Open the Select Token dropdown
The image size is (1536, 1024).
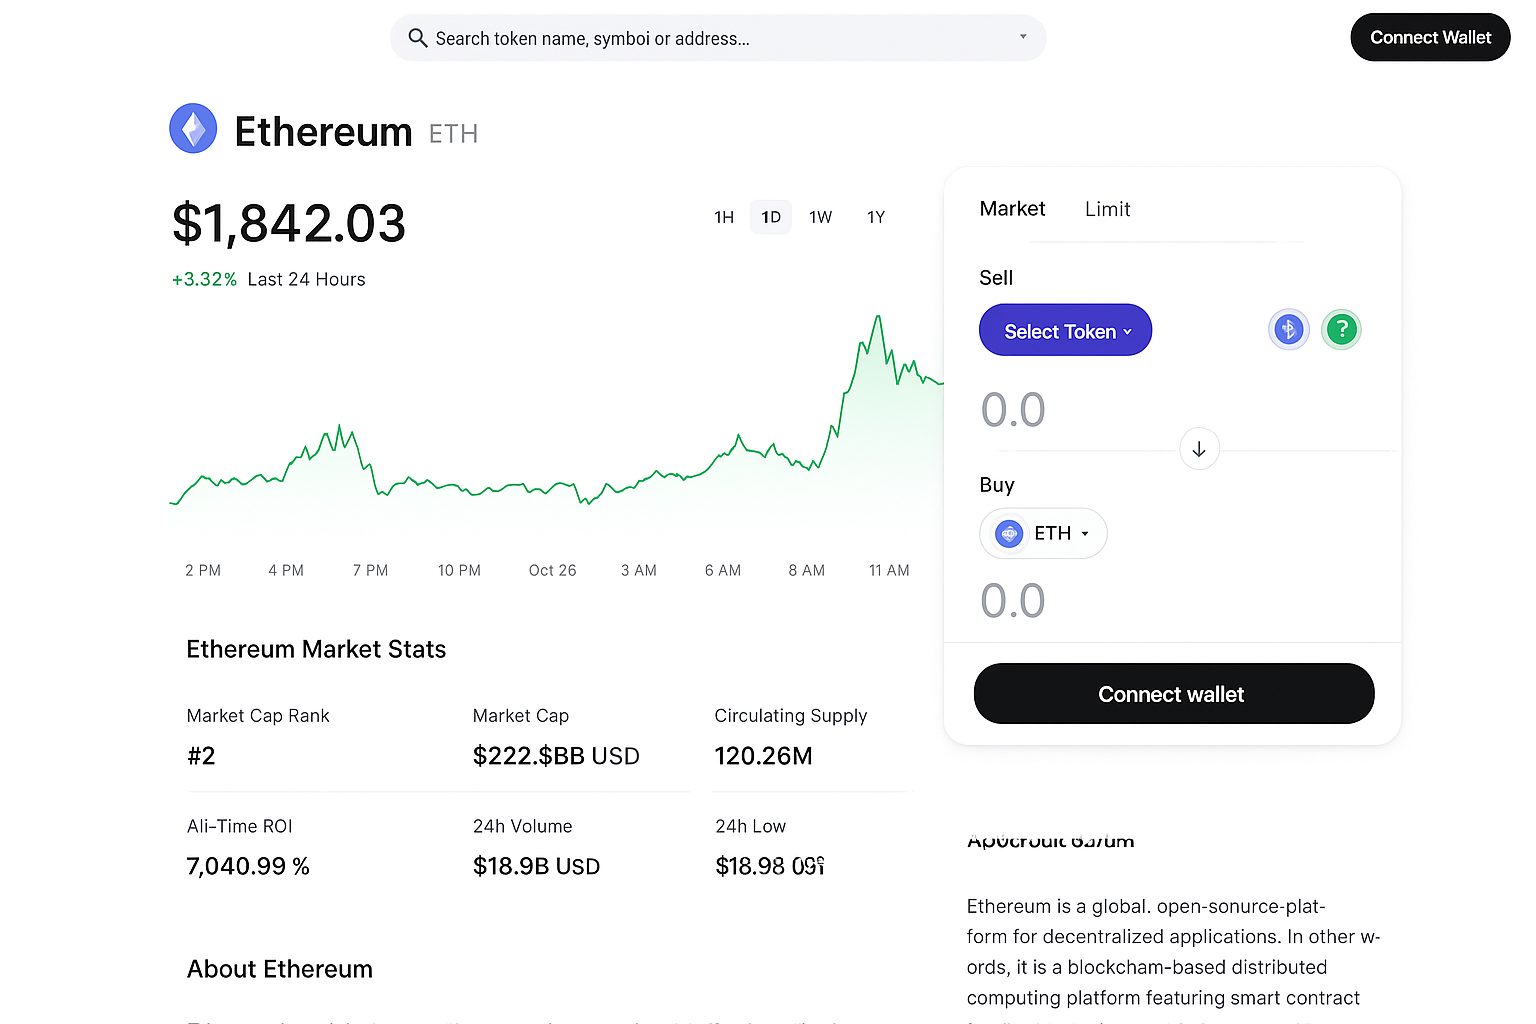click(x=1065, y=330)
